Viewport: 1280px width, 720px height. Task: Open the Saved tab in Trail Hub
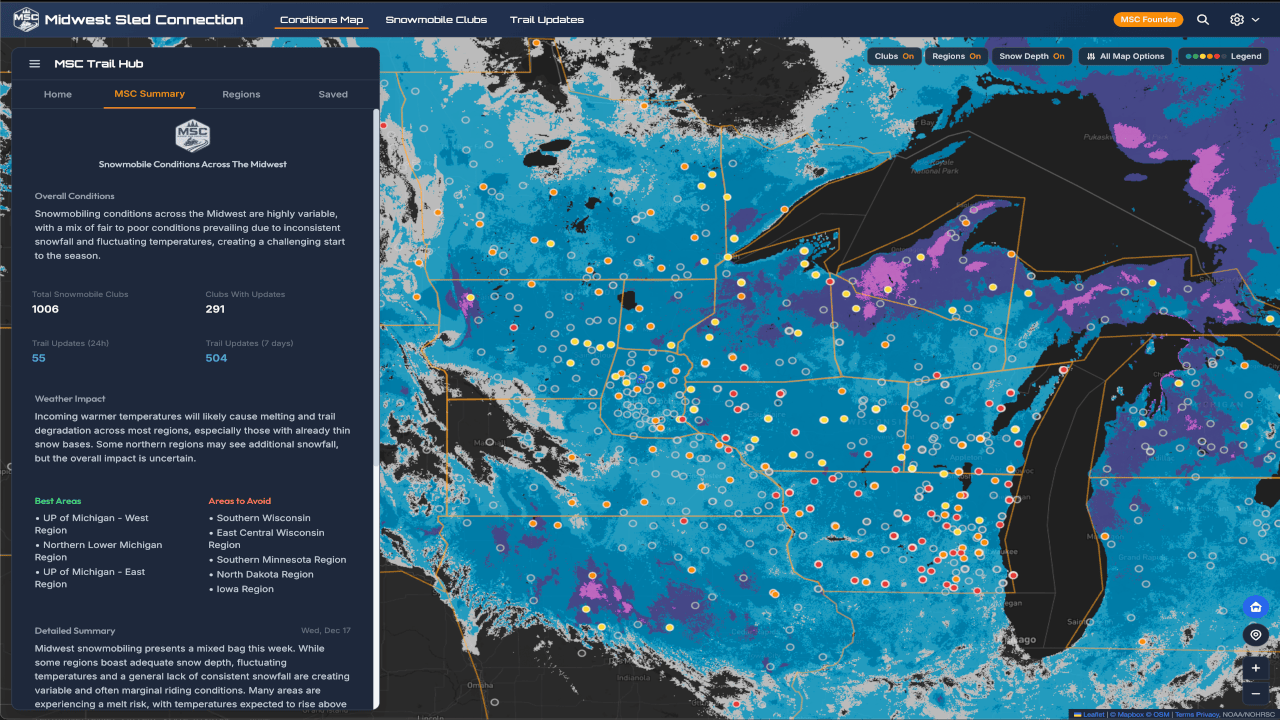coord(333,94)
